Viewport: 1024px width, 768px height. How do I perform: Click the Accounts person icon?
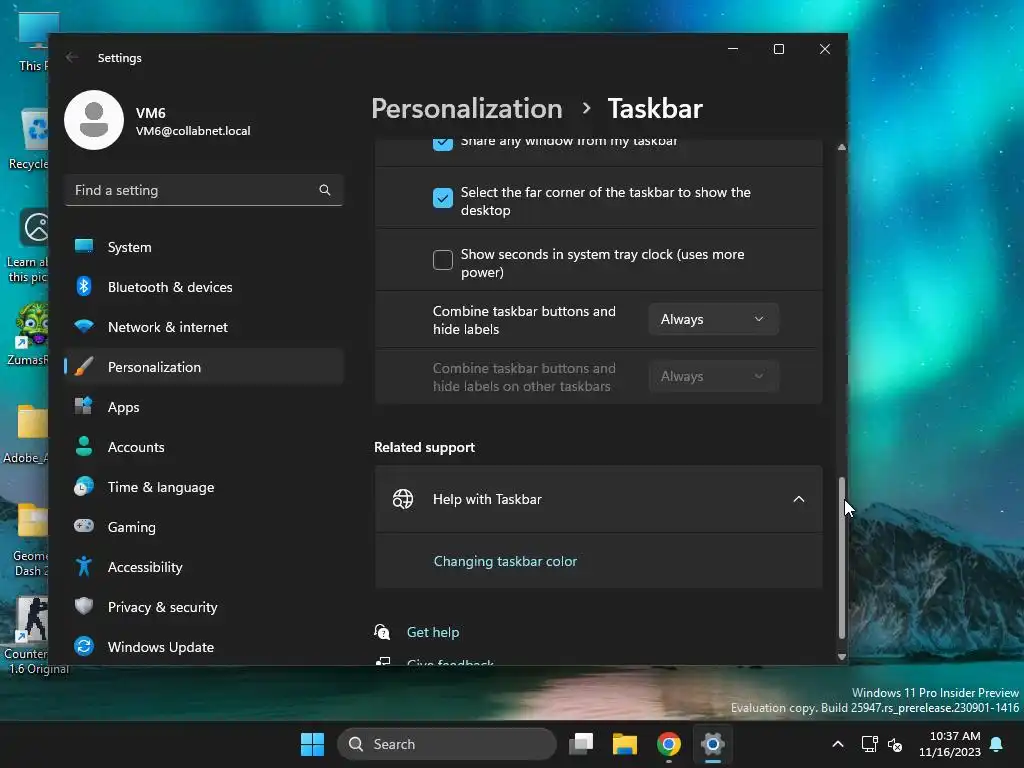(x=84, y=446)
